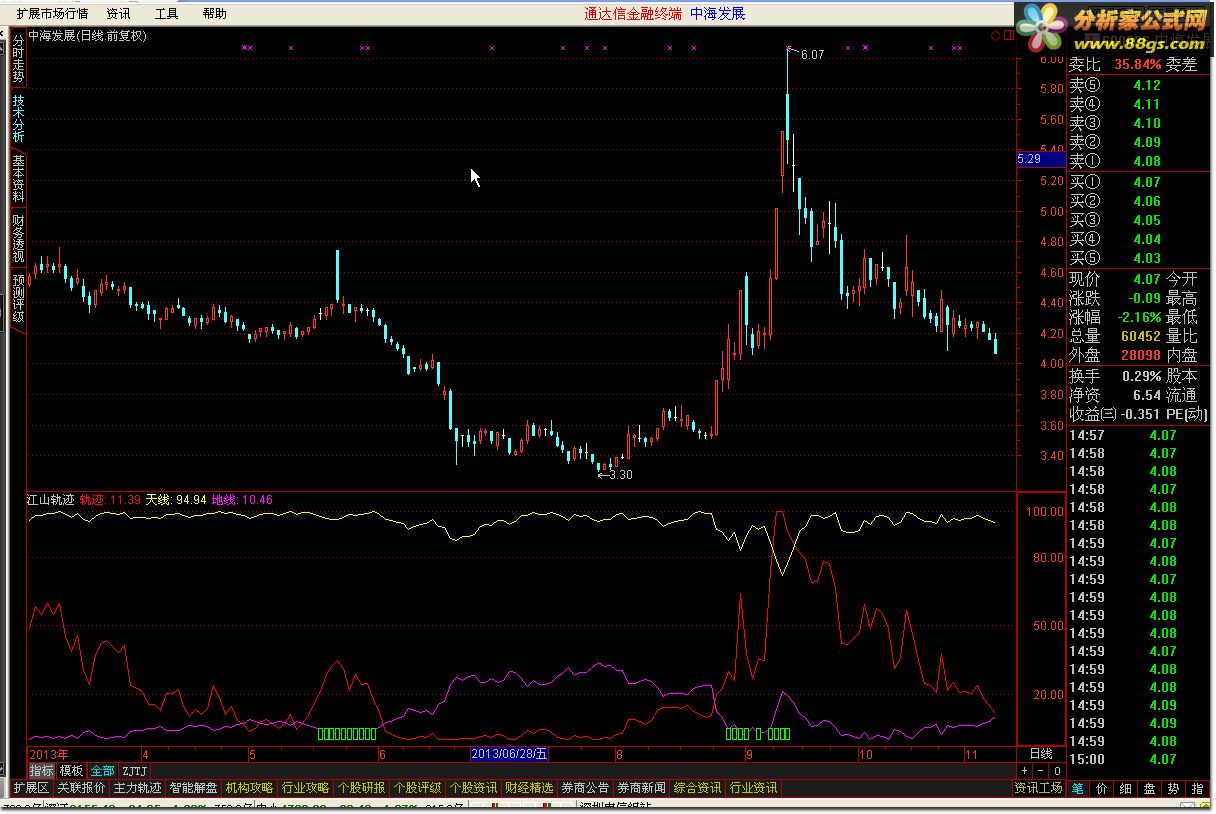This screenshot has height=814, width=1216.
Task: Click the 日线 period selector
Action: (1041, 753)
